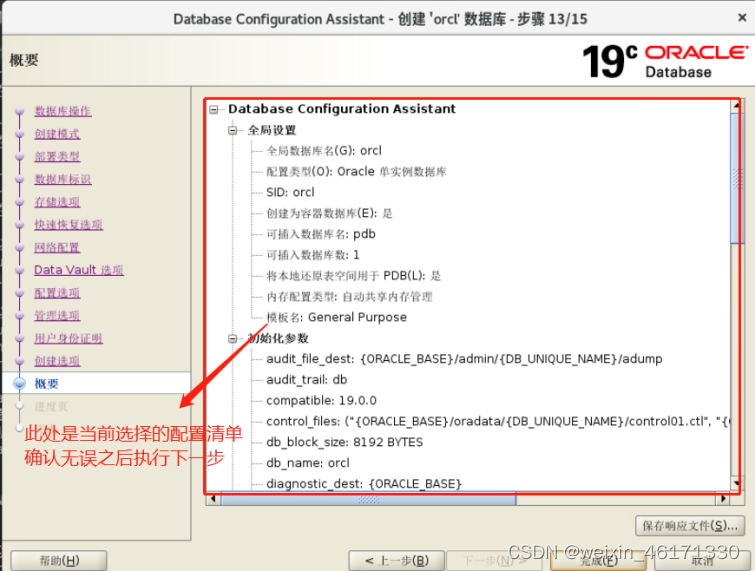Select the db_name: orcl row
This screenshot has width=755, height=571.
click(x=308, y=463)
